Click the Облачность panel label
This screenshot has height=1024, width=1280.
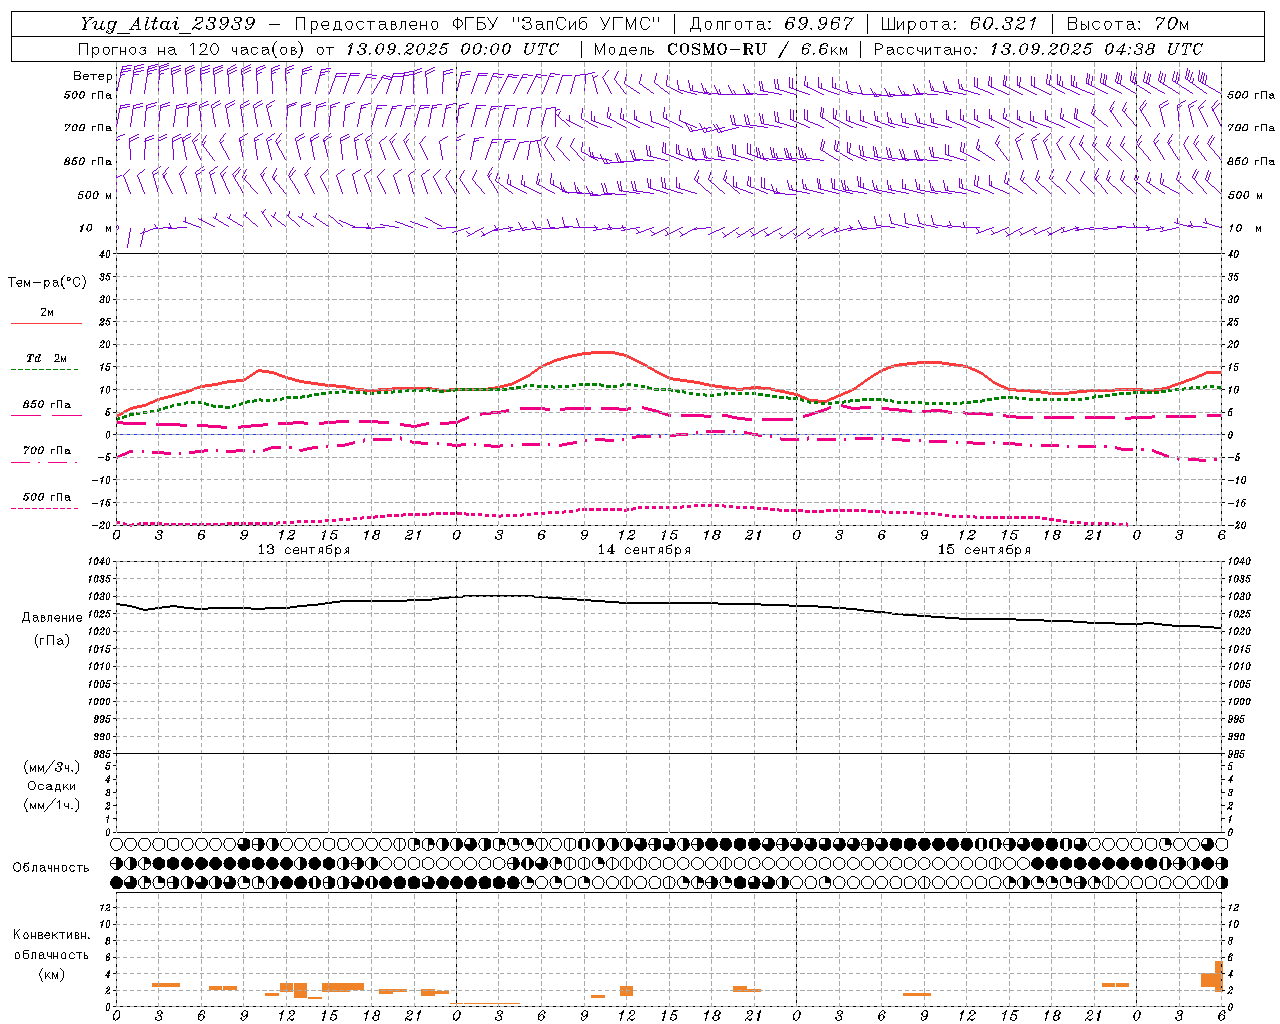[x=51, y=867]
